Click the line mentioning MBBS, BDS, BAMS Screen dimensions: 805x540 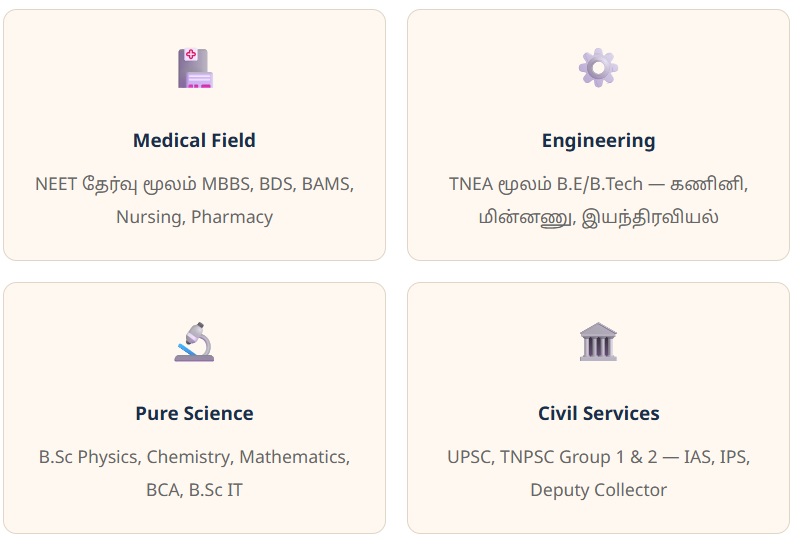pos(194,184)
